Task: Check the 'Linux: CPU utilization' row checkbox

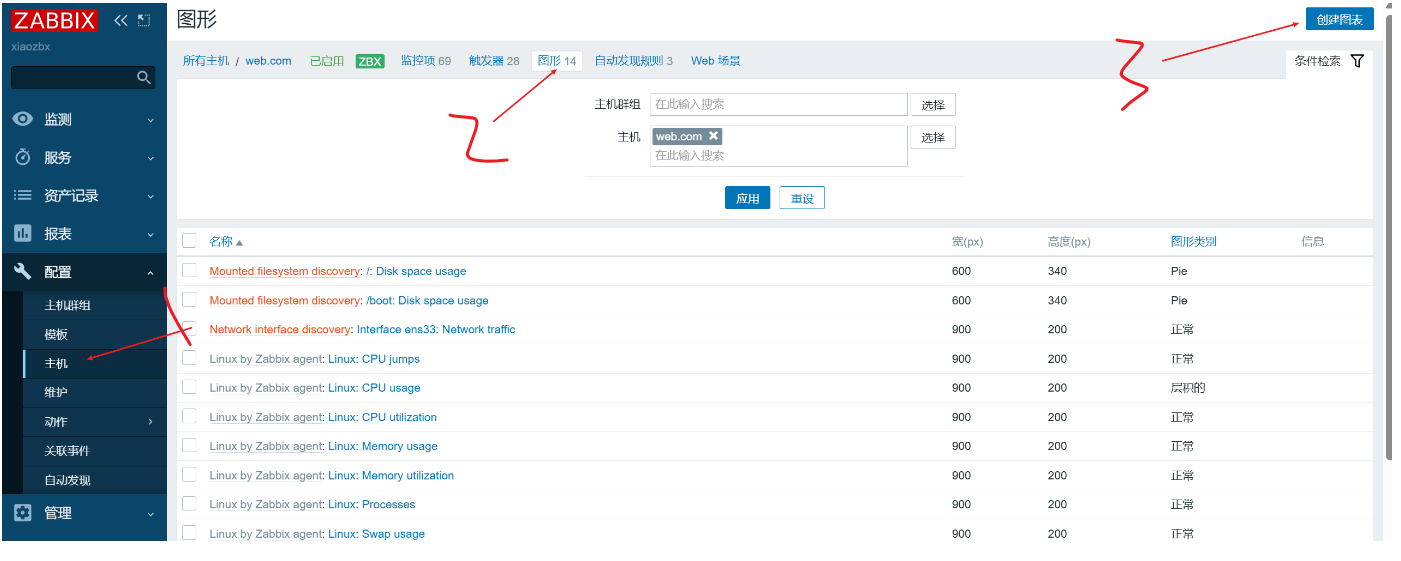Action: pyautogui.click(x=189, y=416)
